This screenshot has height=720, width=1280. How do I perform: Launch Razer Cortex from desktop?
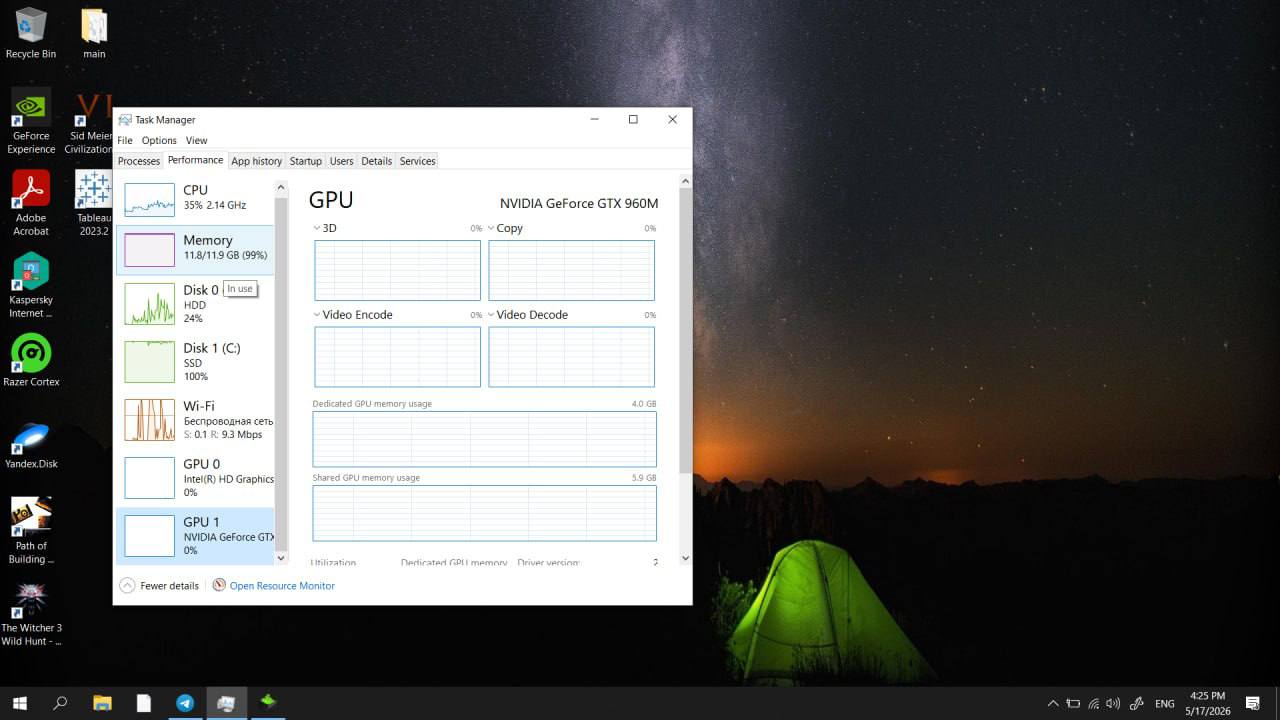(x=31, y=360)
